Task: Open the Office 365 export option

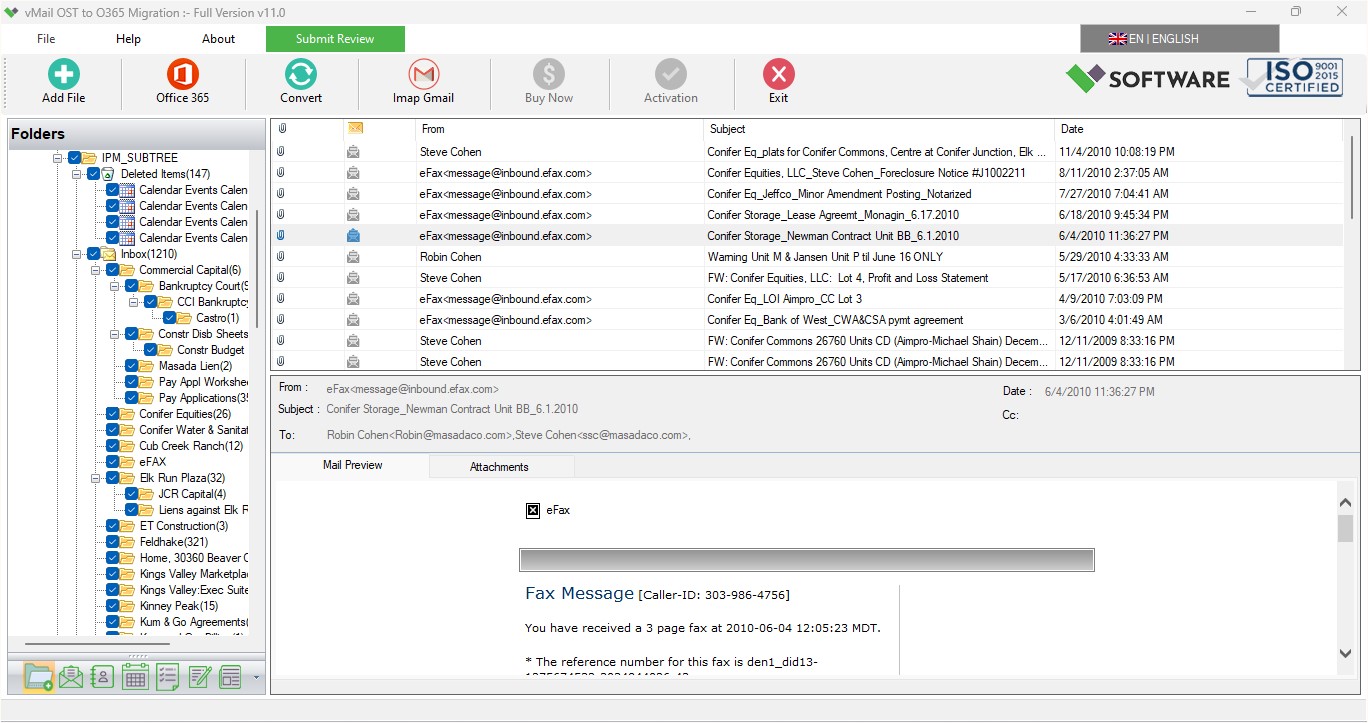Action: [183, 74]
